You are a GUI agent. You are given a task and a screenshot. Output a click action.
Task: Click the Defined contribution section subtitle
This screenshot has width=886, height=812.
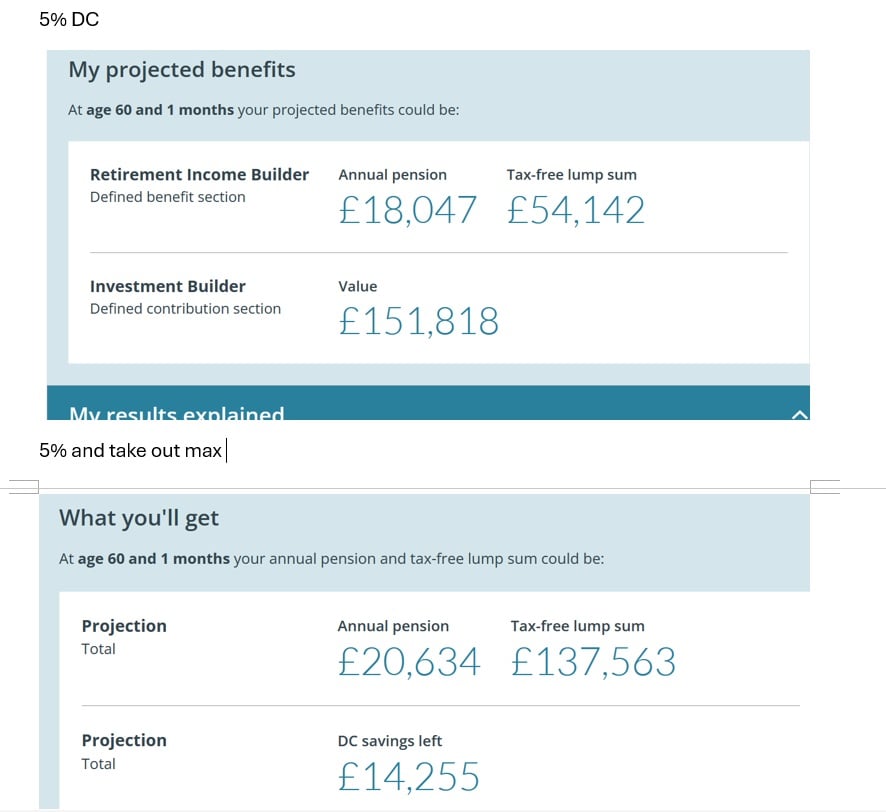[185, 309]
